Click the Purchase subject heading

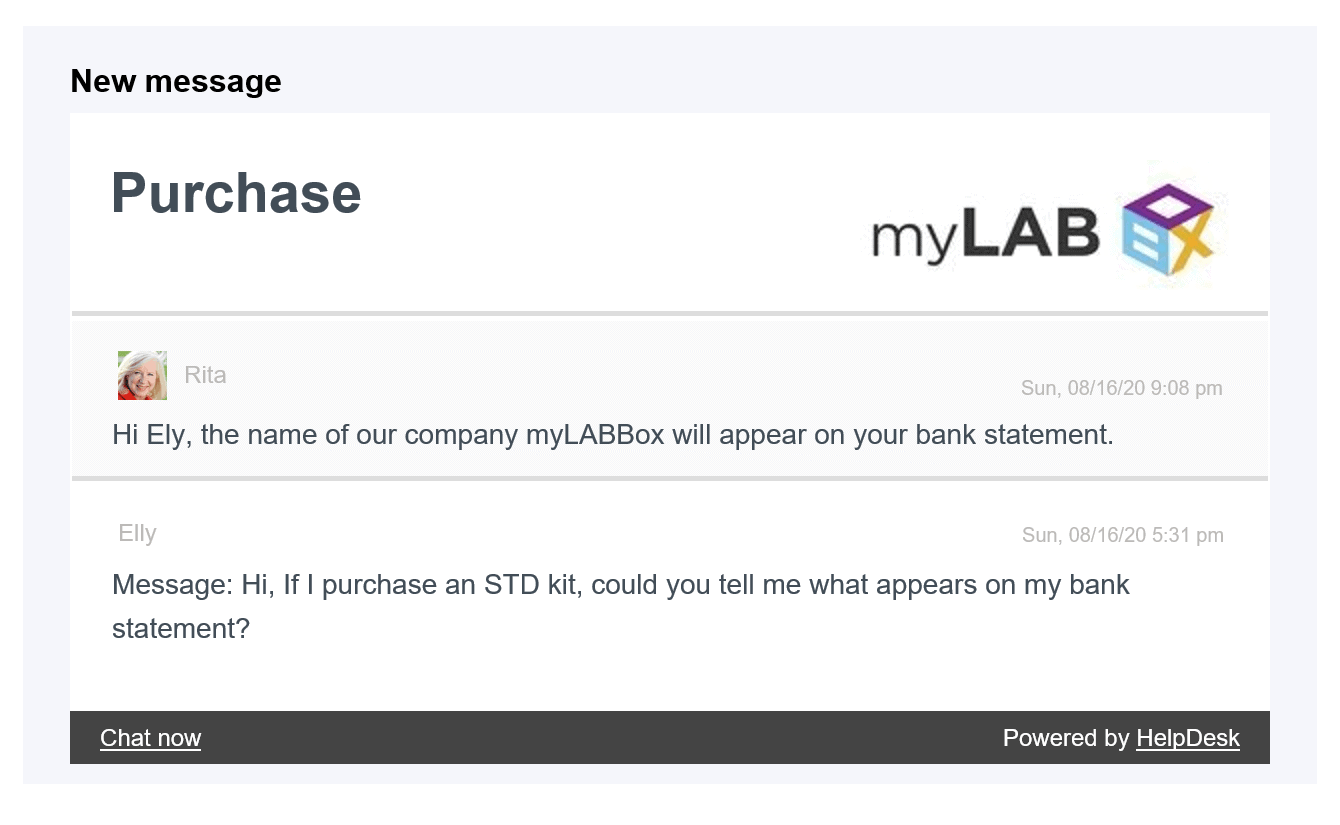pos(236,193)
